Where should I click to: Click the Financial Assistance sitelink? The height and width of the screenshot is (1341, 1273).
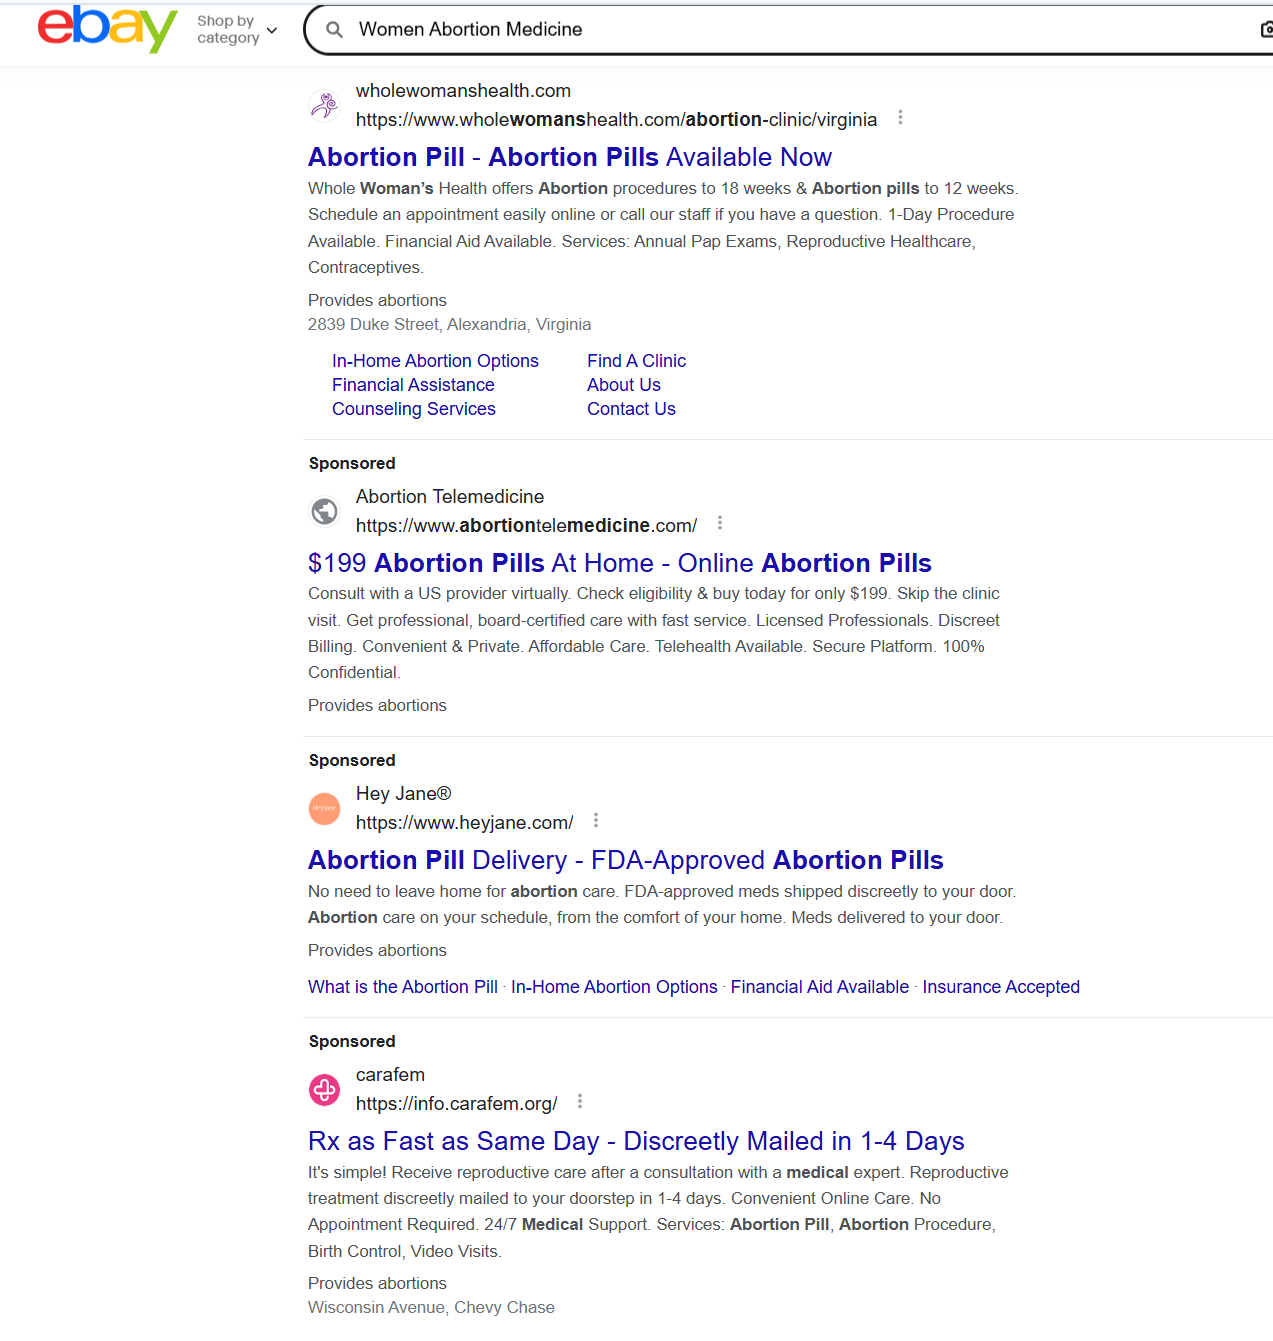coord(413,385)
